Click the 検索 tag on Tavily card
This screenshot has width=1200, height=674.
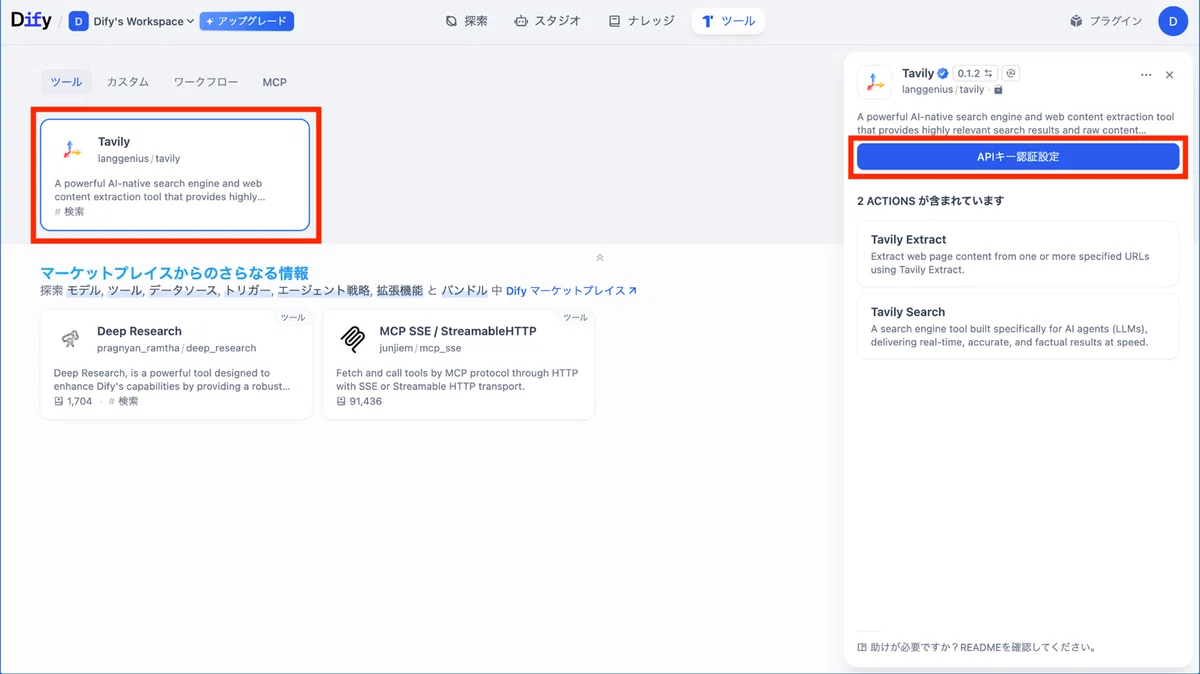click(x=70, y=212)
